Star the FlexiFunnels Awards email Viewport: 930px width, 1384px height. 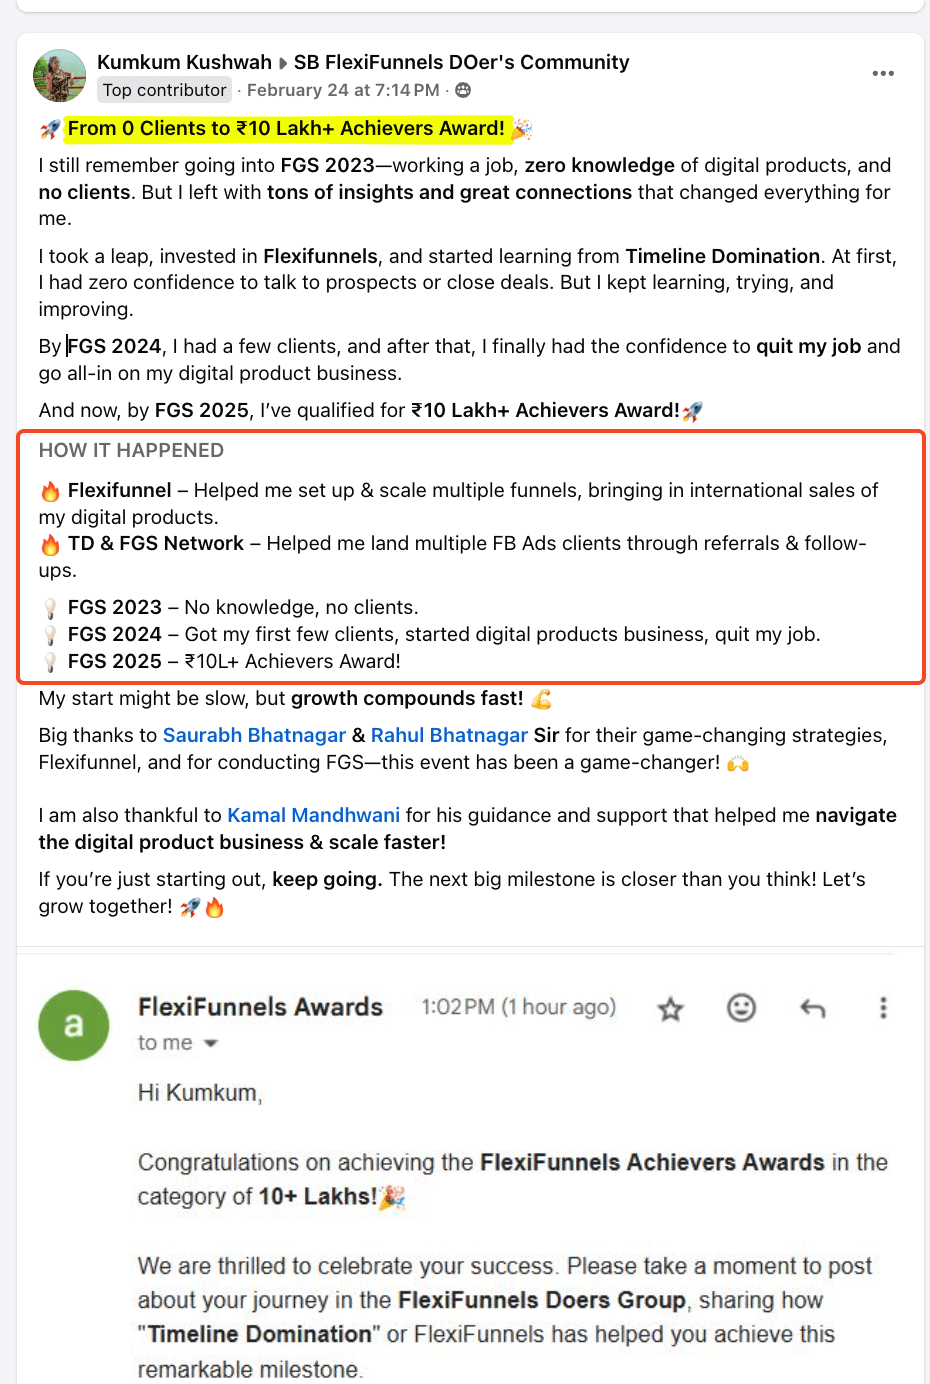point(670,1009)
